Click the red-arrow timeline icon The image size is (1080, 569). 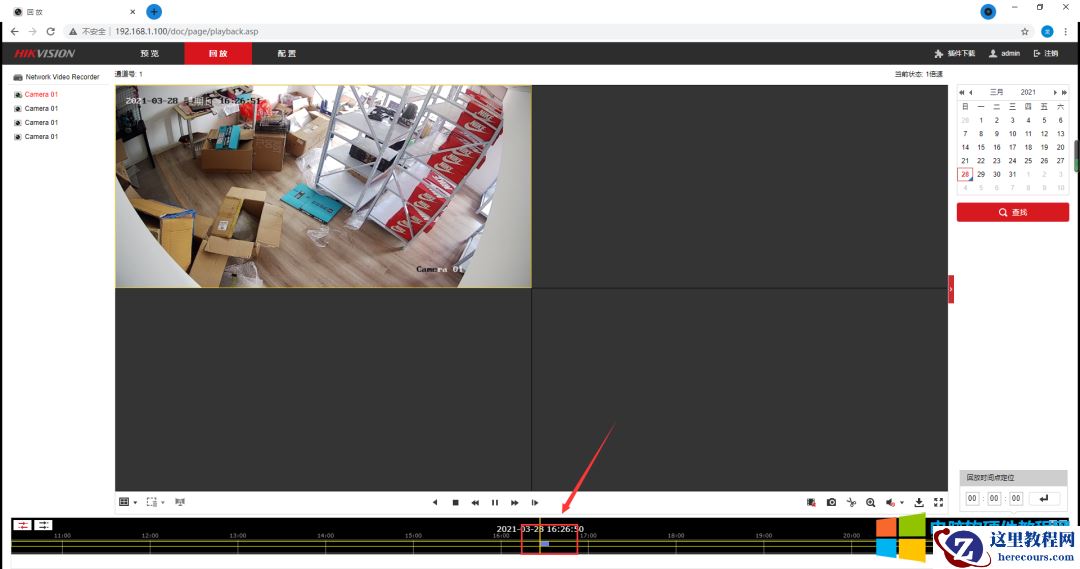pyautogui.click(x=22, y=525)
